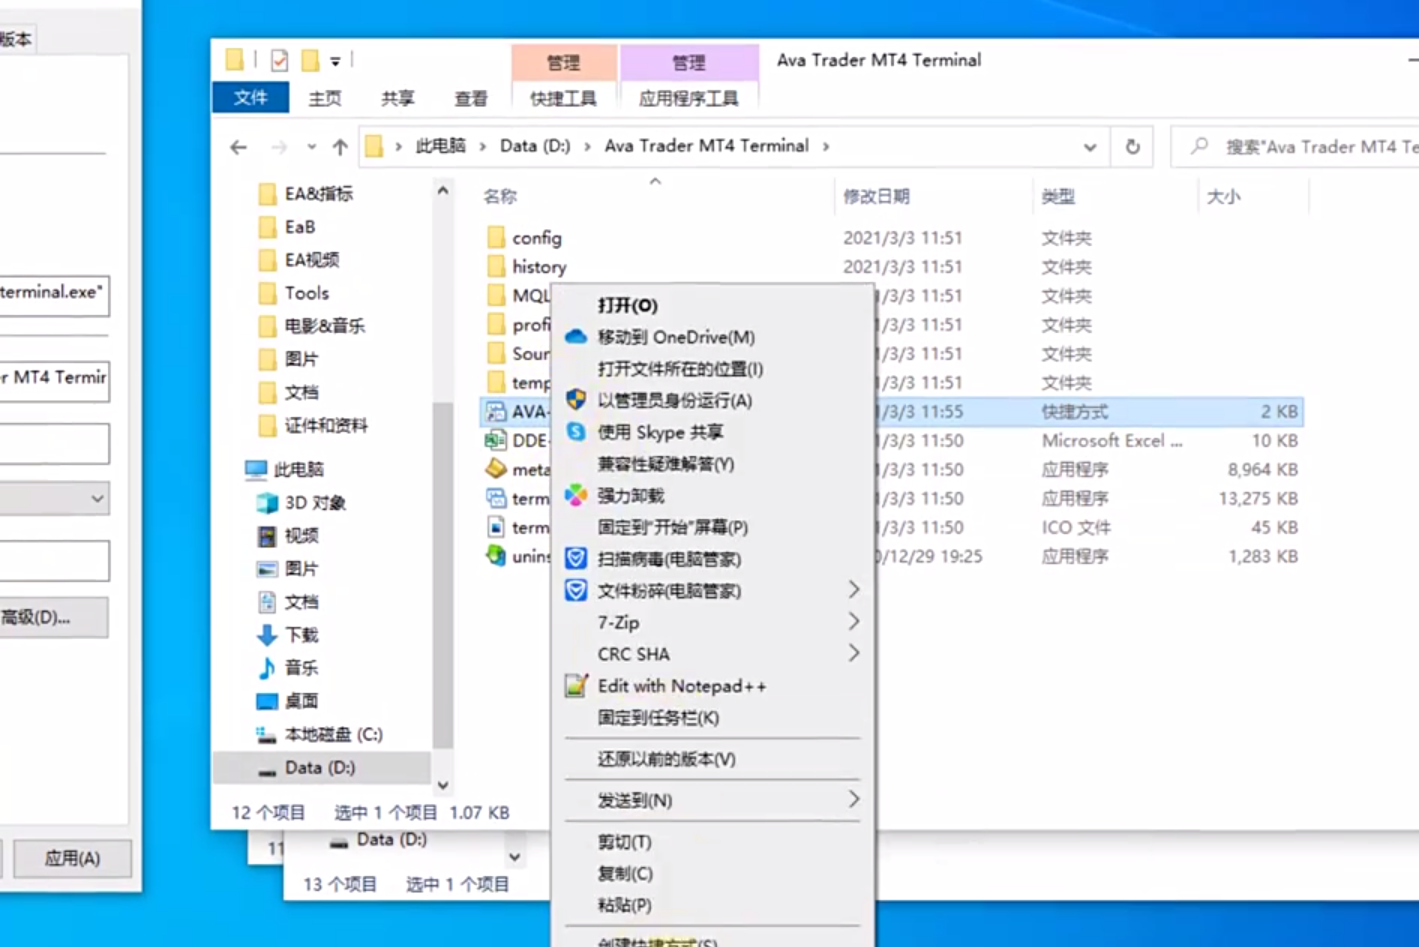Click the refresh button beside address bar
Viewport: 1419px width, 947px height.
tap(1133, 147)
